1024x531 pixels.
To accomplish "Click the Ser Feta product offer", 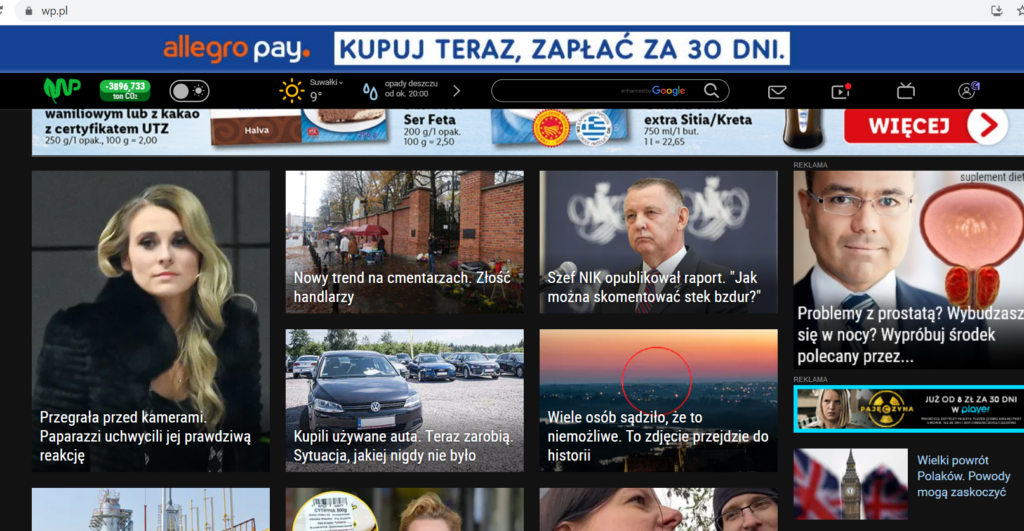I will coord(431,129).
